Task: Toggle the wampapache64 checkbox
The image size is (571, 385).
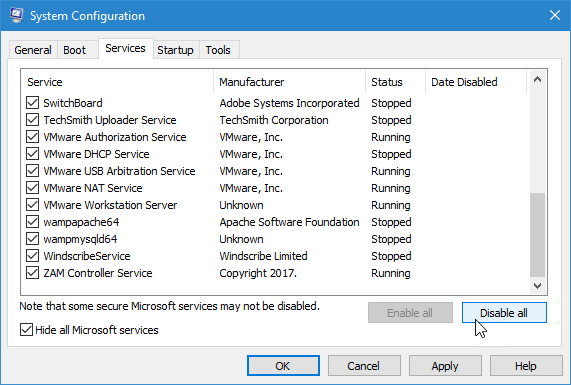Action: (x=32, y=222)
